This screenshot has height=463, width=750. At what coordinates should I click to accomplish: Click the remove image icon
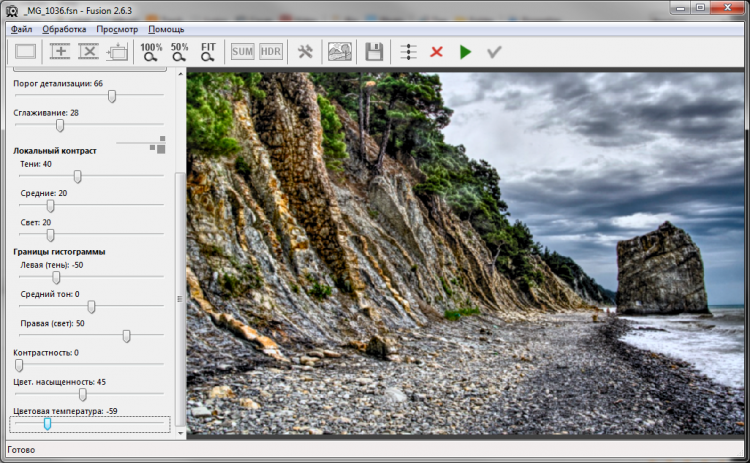88,52
